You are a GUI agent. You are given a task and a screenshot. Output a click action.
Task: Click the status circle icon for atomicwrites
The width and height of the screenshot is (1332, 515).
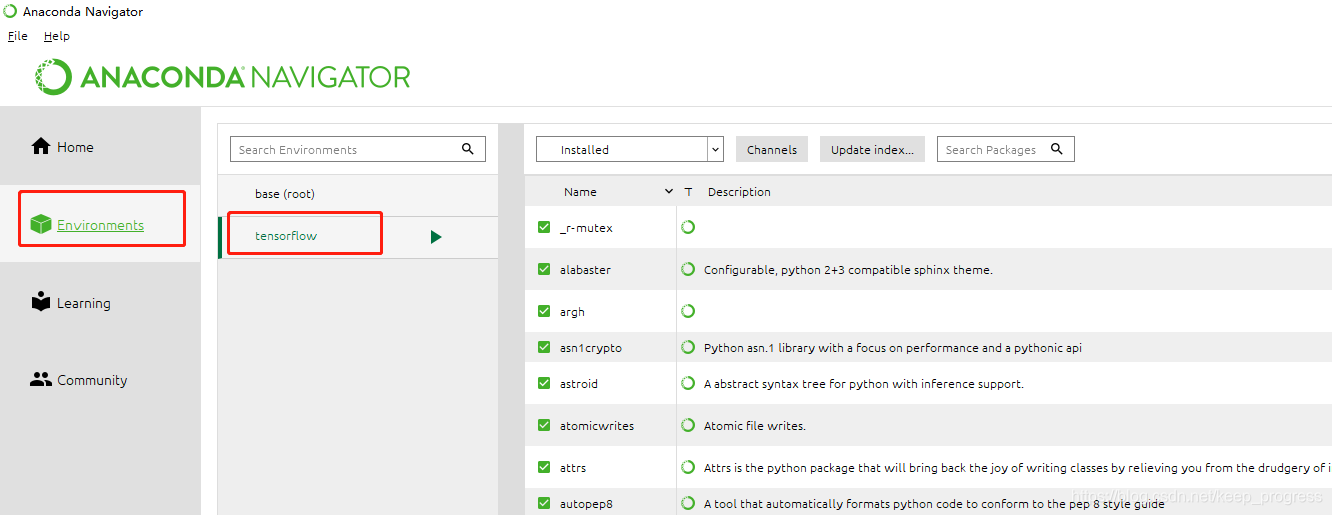click(x=688, y=425)
